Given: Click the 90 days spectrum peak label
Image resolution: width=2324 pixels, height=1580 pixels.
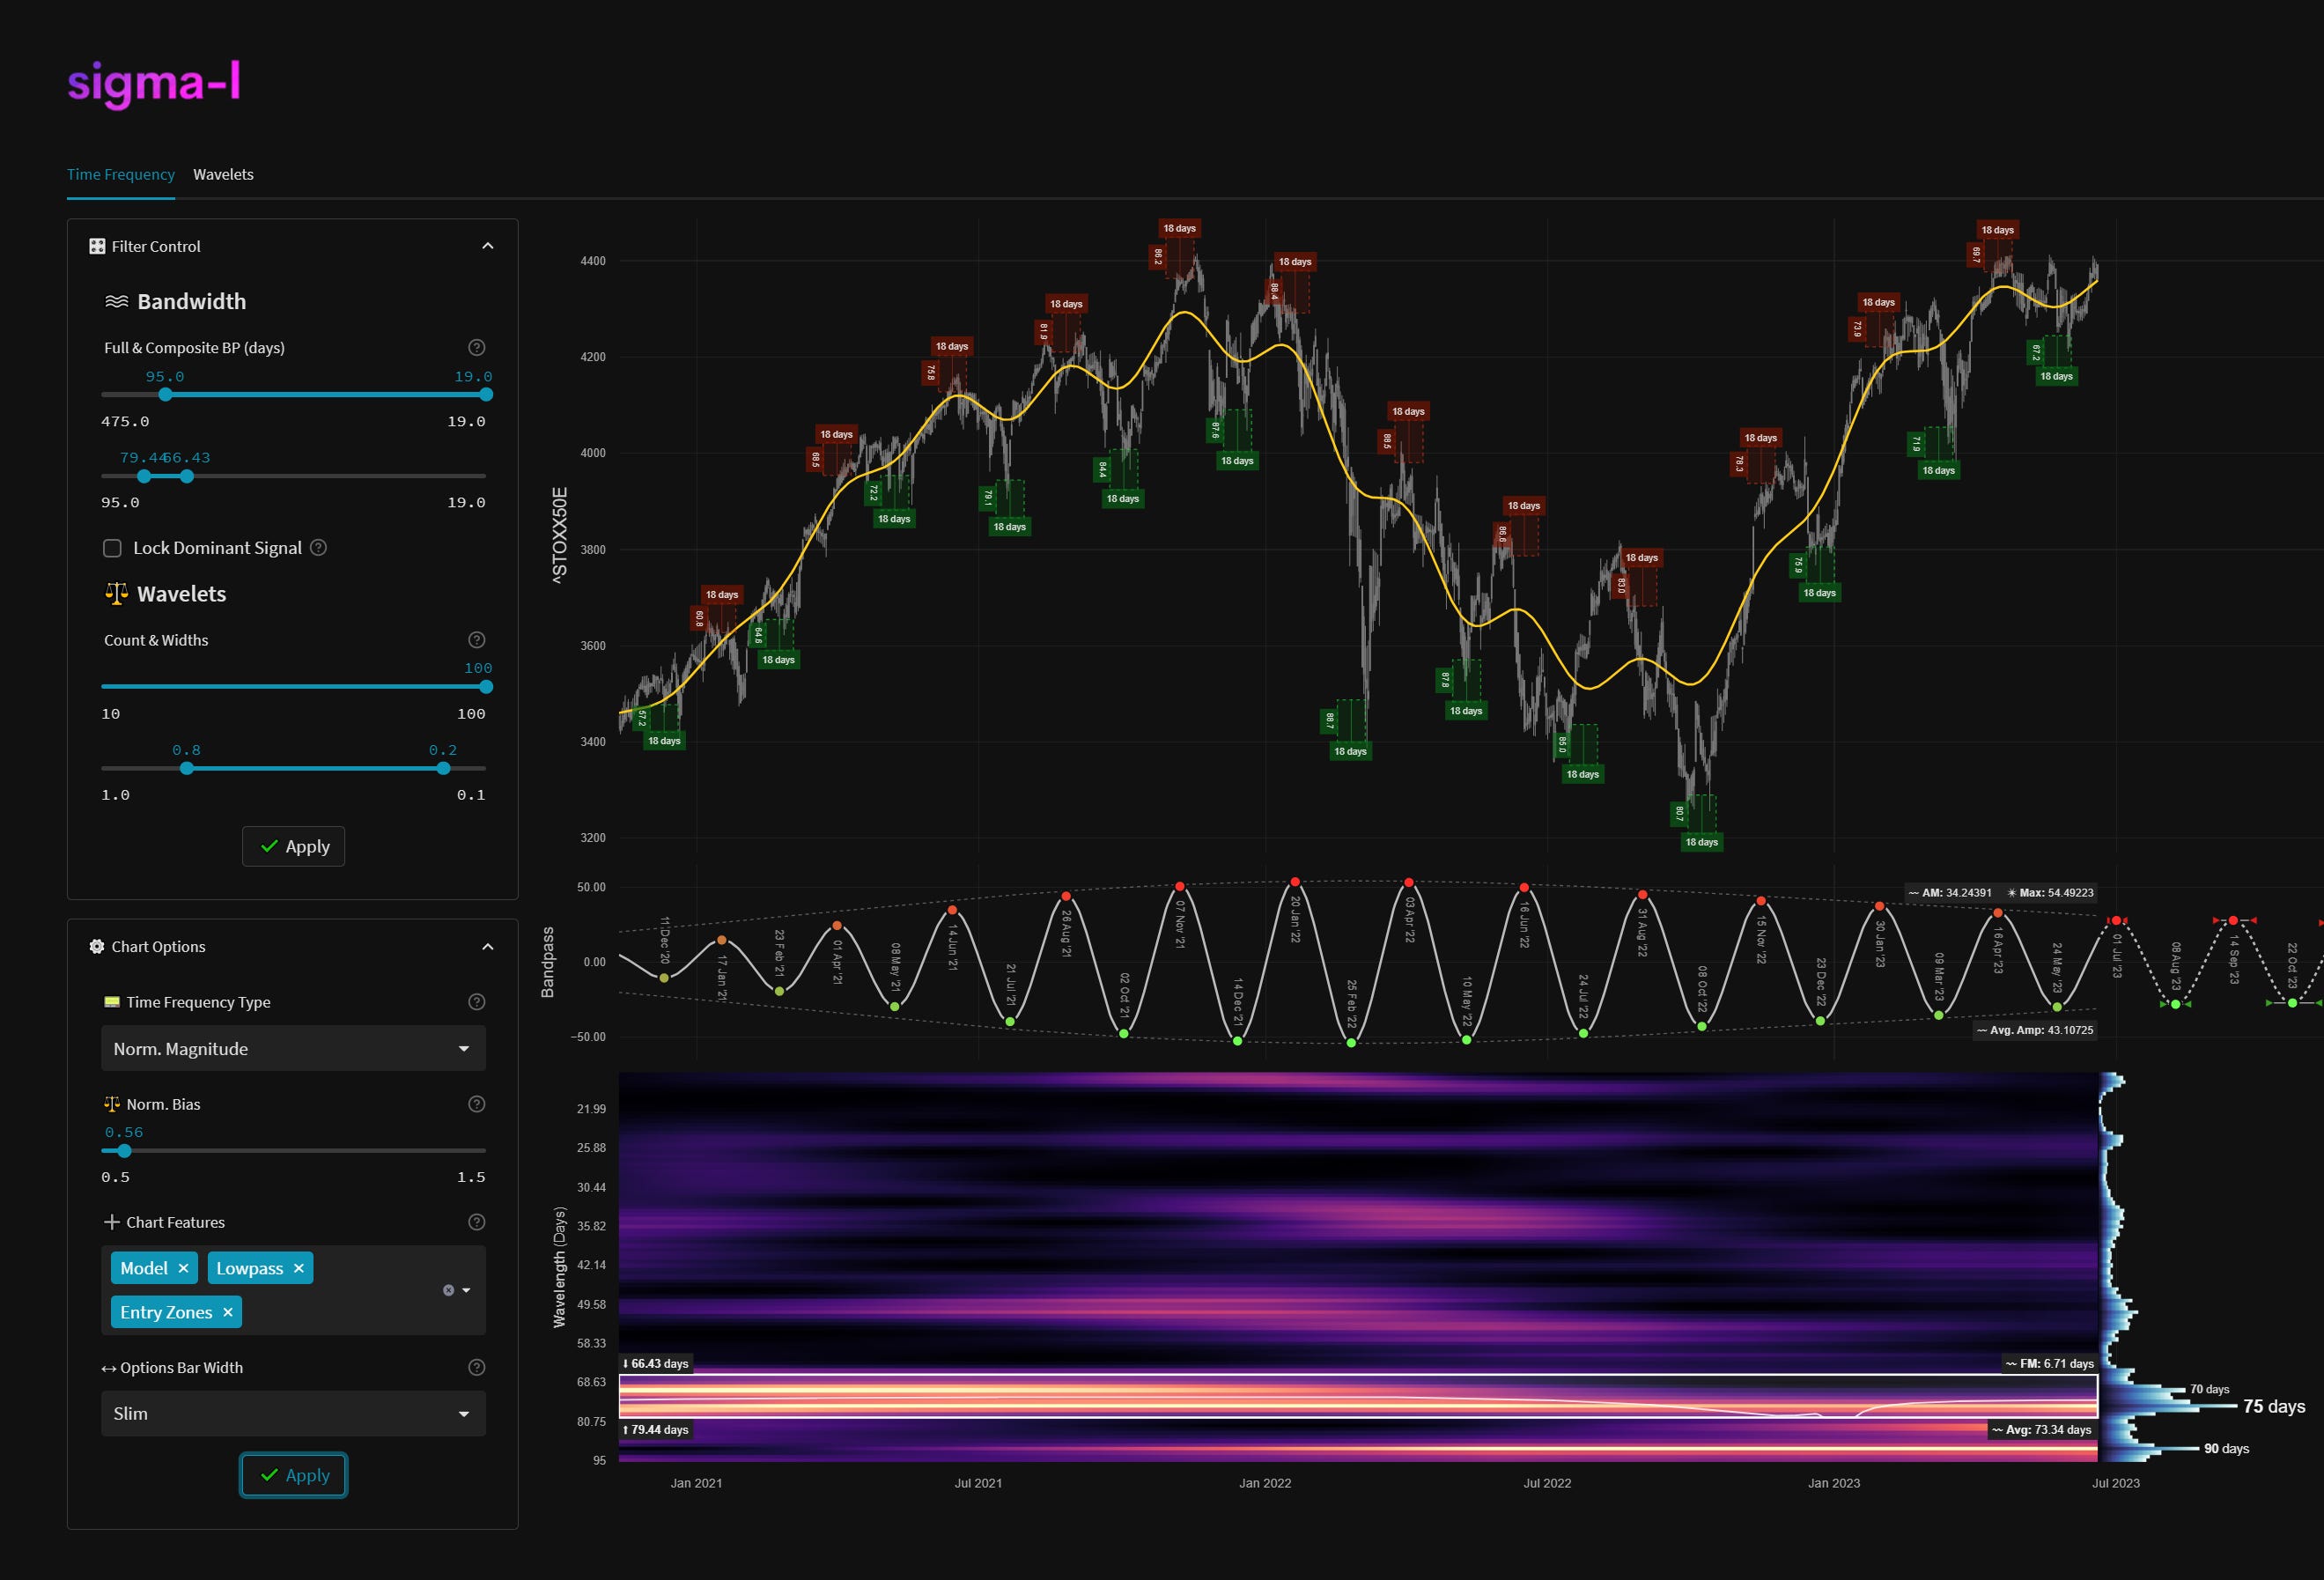Looking at the screenshot, I should click(x=2226, y=1448).
